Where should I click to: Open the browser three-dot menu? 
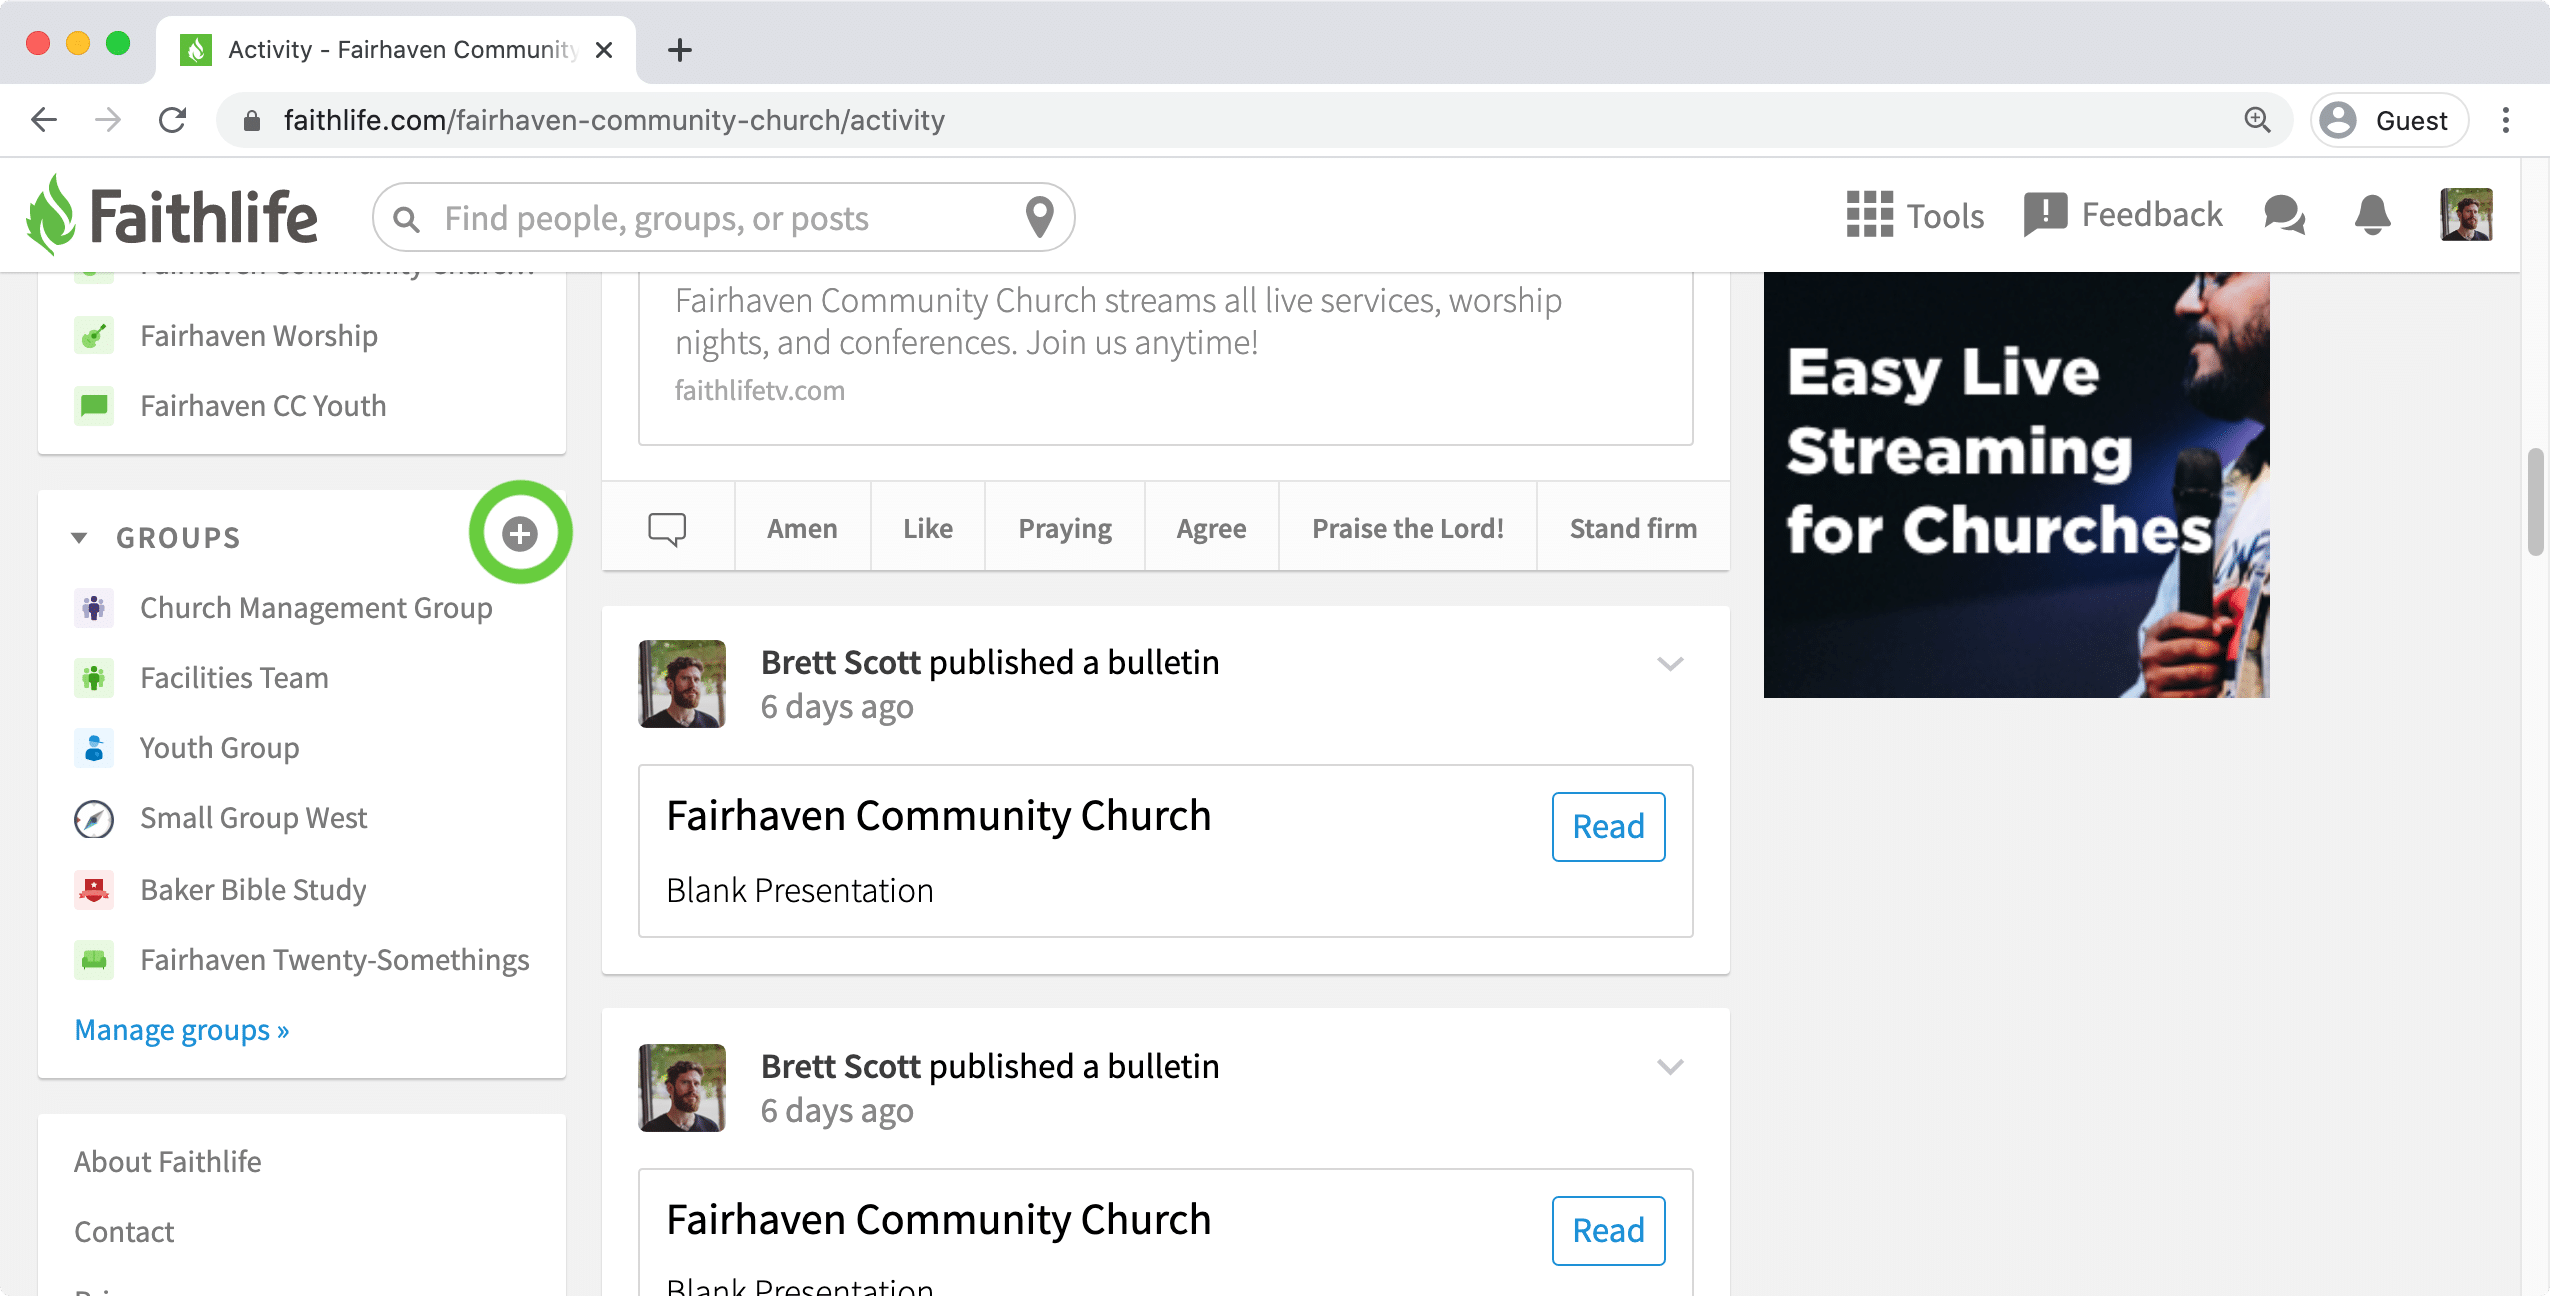pyautogui.click(x=2506, y=120)
